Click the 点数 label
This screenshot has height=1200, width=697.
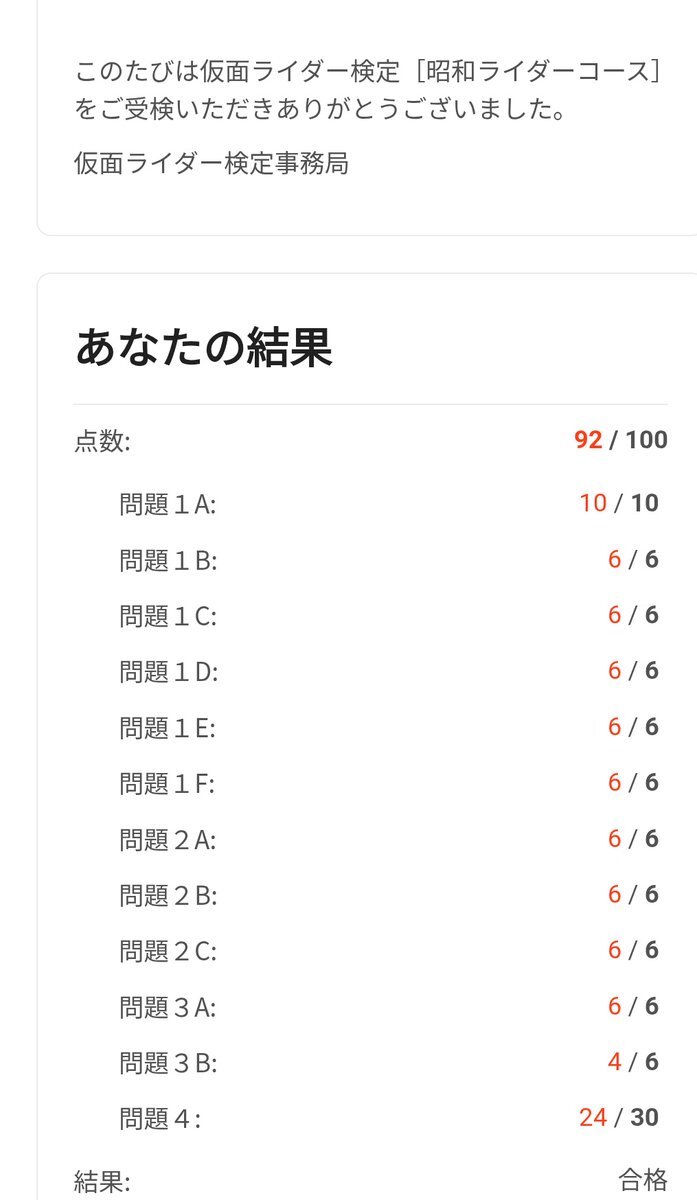click(102, 441)
